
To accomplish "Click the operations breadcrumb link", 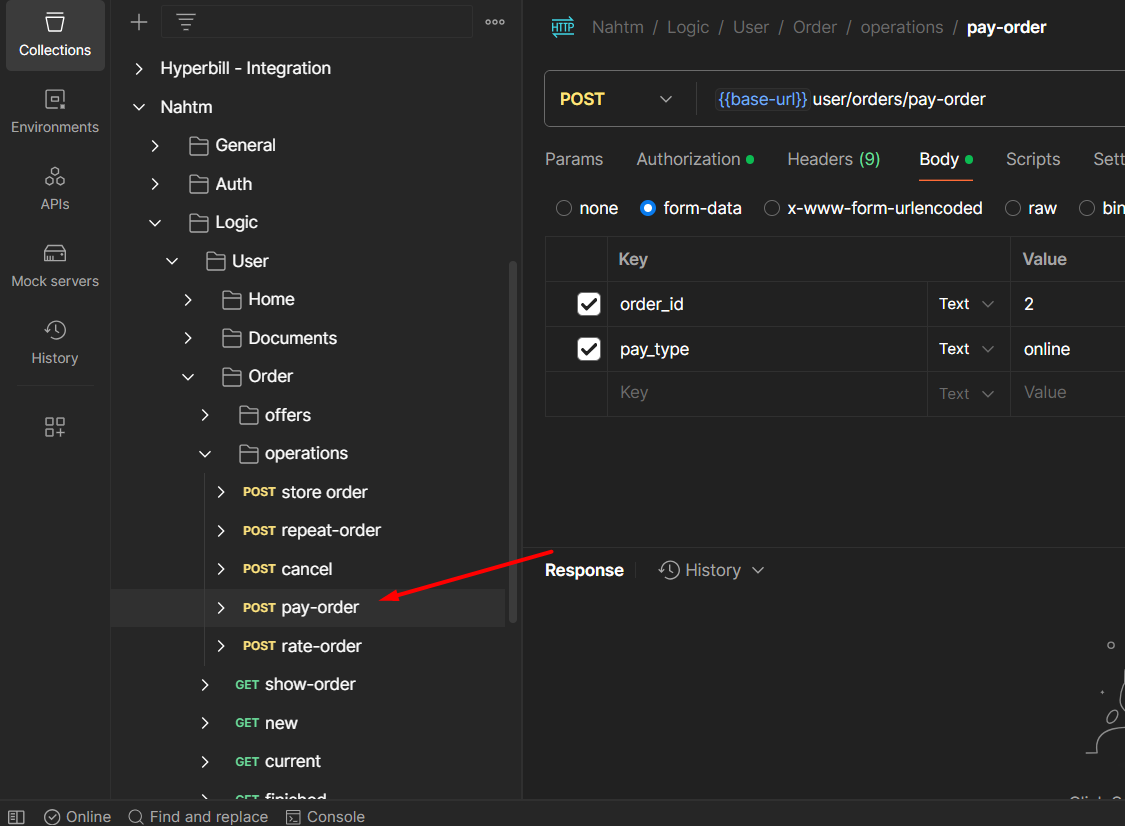I will 902,27.
